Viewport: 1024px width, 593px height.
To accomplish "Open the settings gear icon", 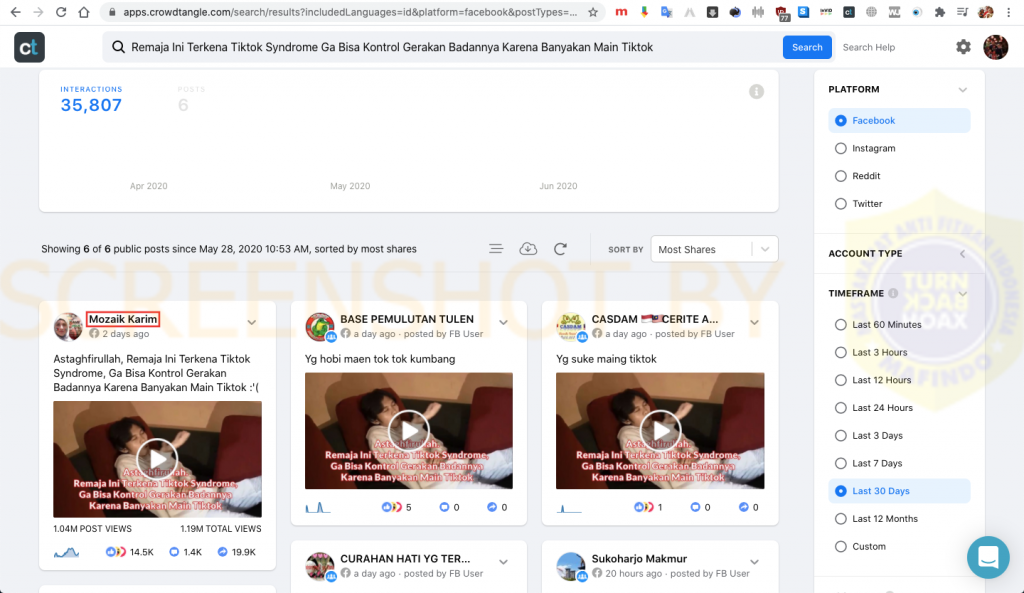I will click(963, 47).
